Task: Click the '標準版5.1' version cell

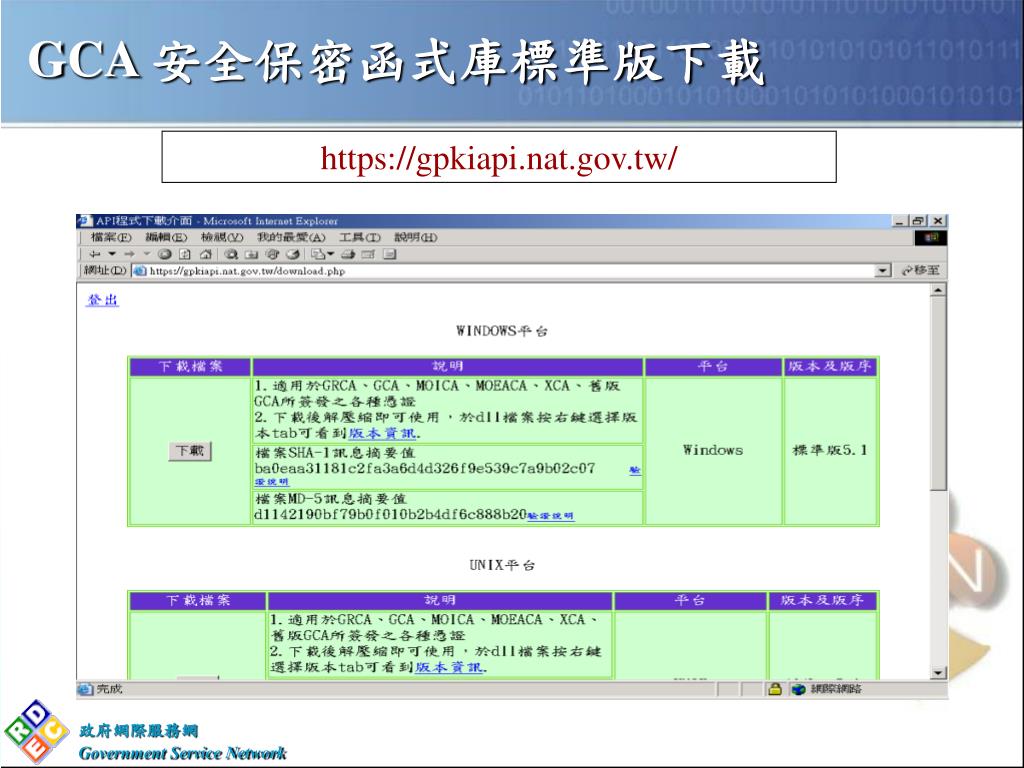Action: pos(830,450)
